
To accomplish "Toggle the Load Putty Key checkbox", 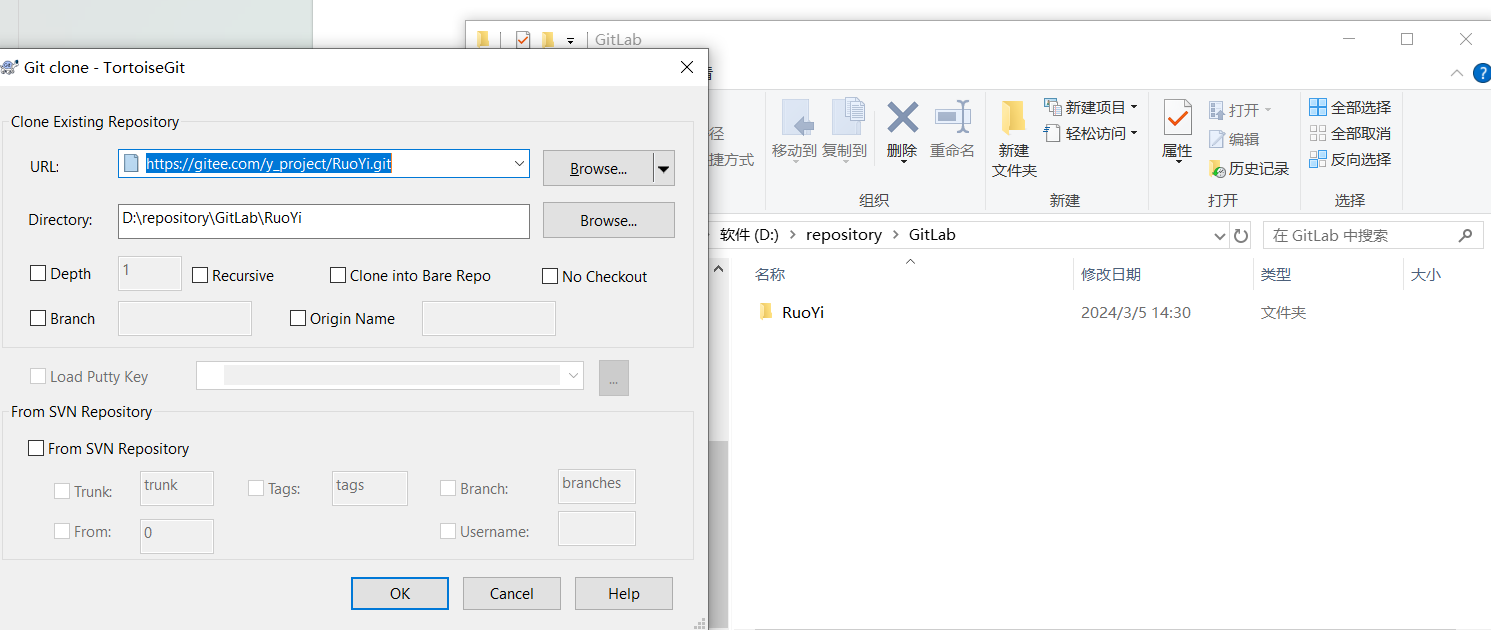I will tap(38, 376).
